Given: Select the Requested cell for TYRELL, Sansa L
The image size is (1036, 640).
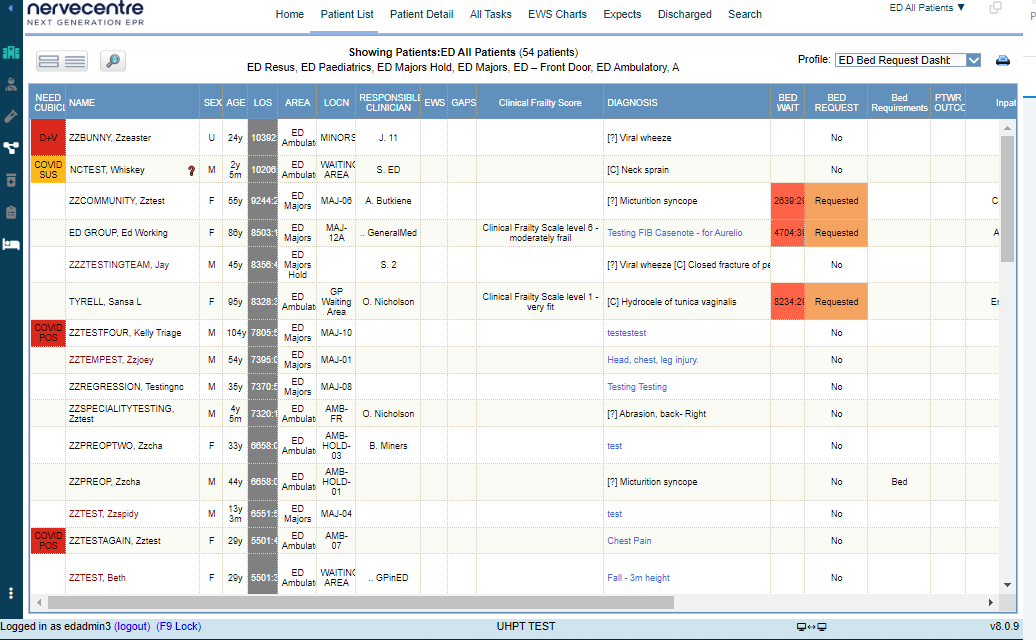Looking at the screenshot, I should (x=836, y=302).
